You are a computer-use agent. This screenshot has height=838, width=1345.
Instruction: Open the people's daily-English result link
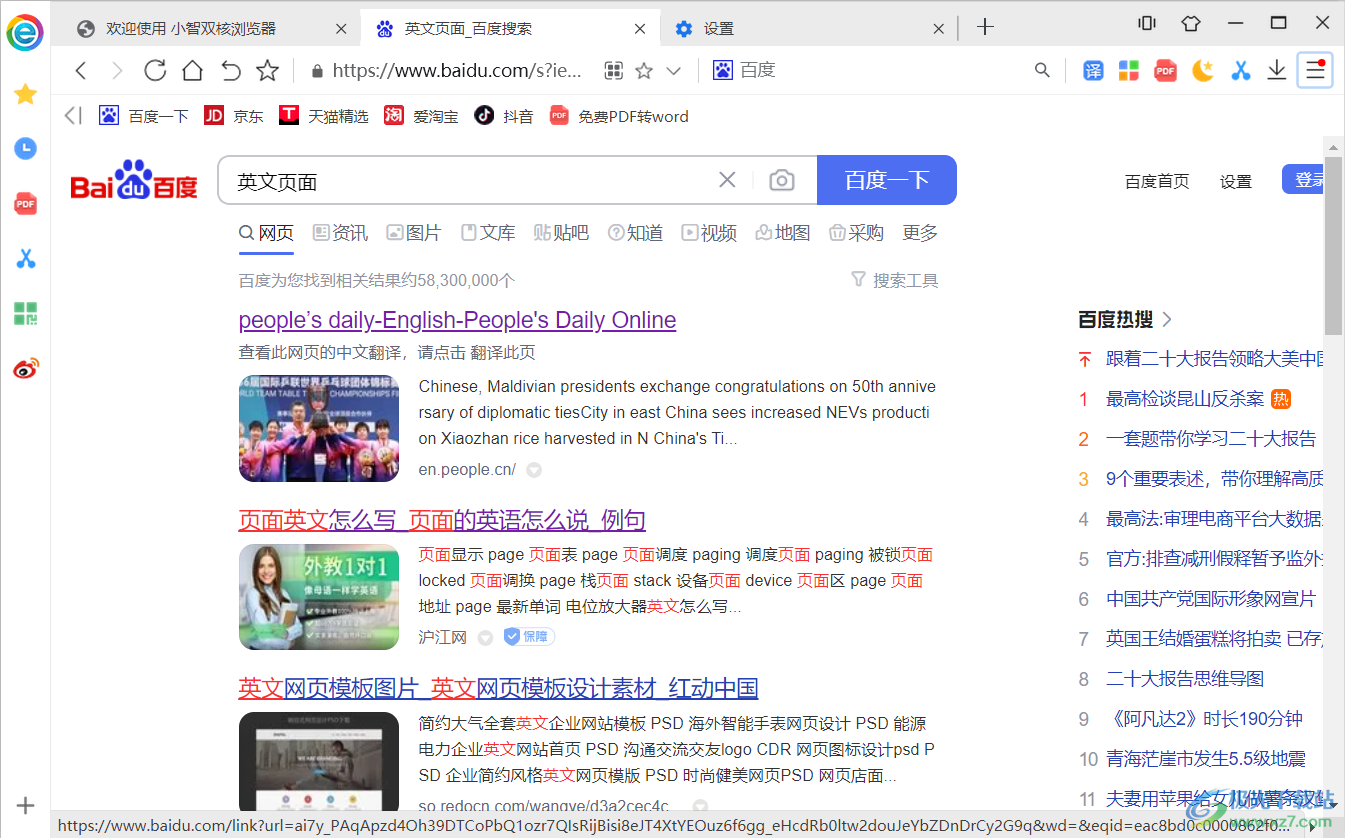coord(458,320)
